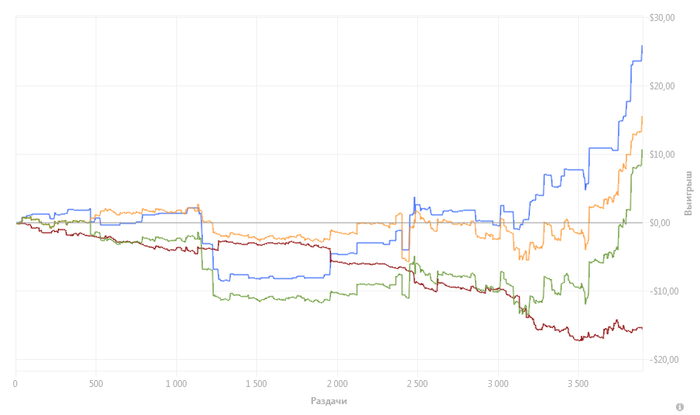This screenshot has height=415, width=700.
Task: Click the $0,00 y-axis label
Action: click(660, 223)
